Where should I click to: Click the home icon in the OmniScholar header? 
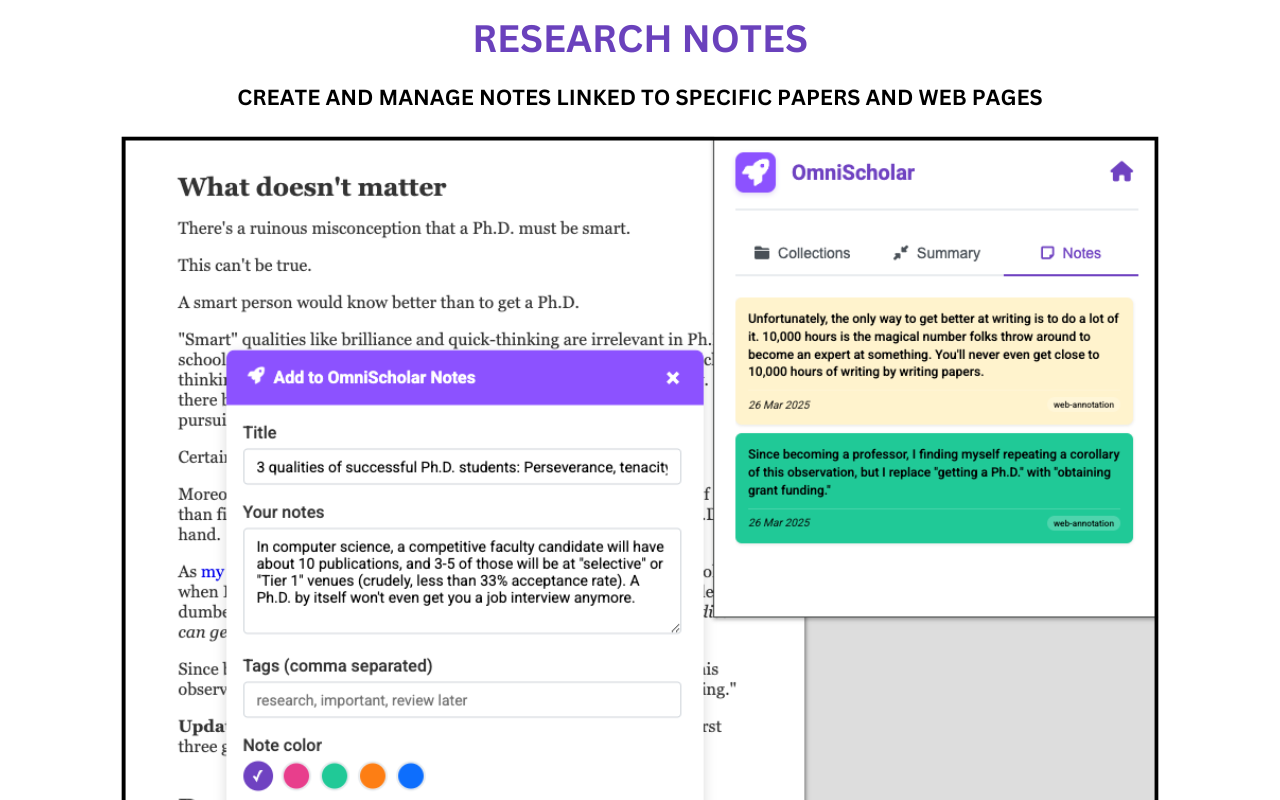pos(1122,171)
